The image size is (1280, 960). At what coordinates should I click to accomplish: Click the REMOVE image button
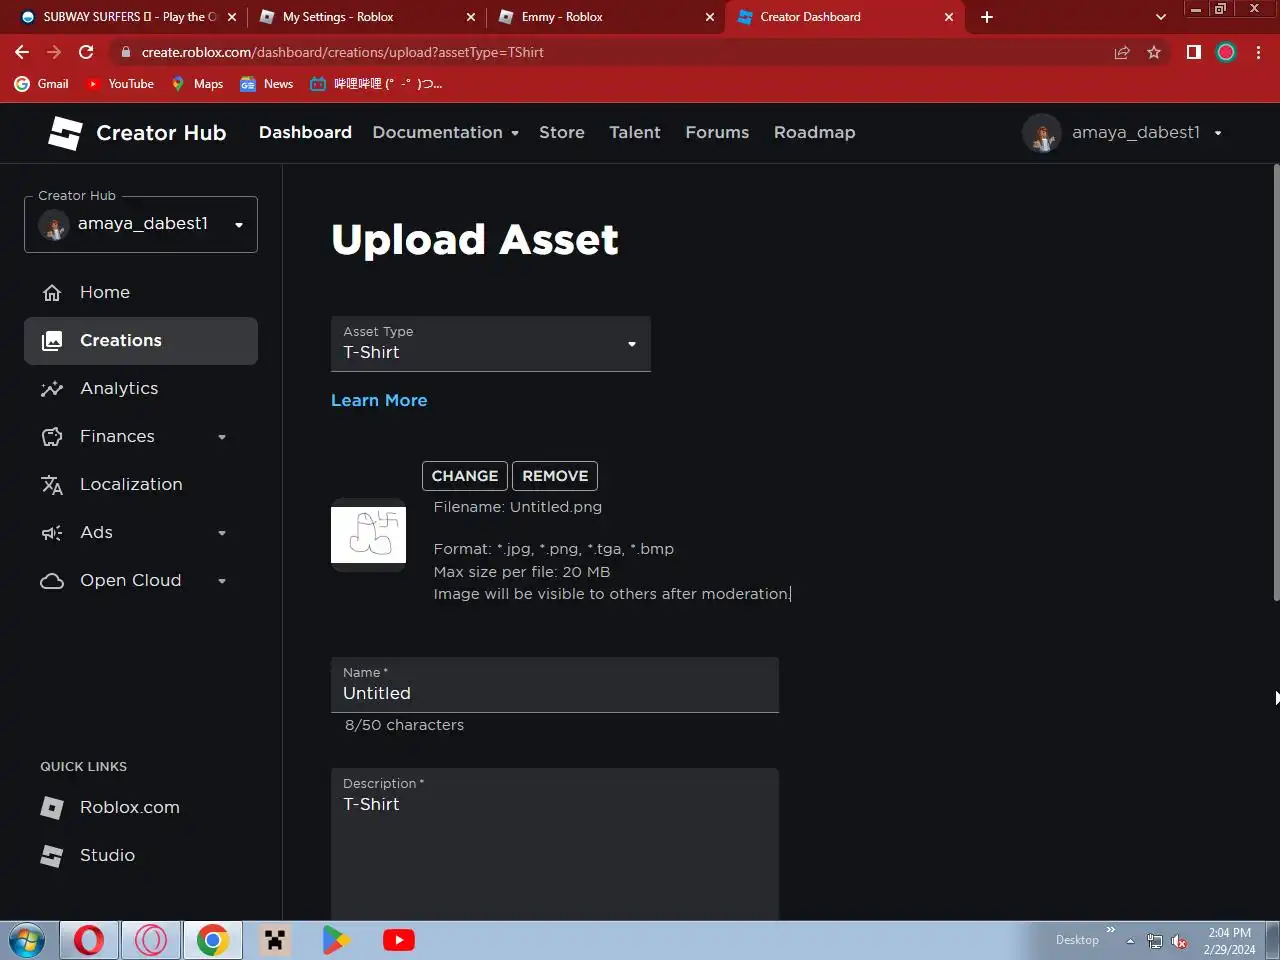click(555, 476)
